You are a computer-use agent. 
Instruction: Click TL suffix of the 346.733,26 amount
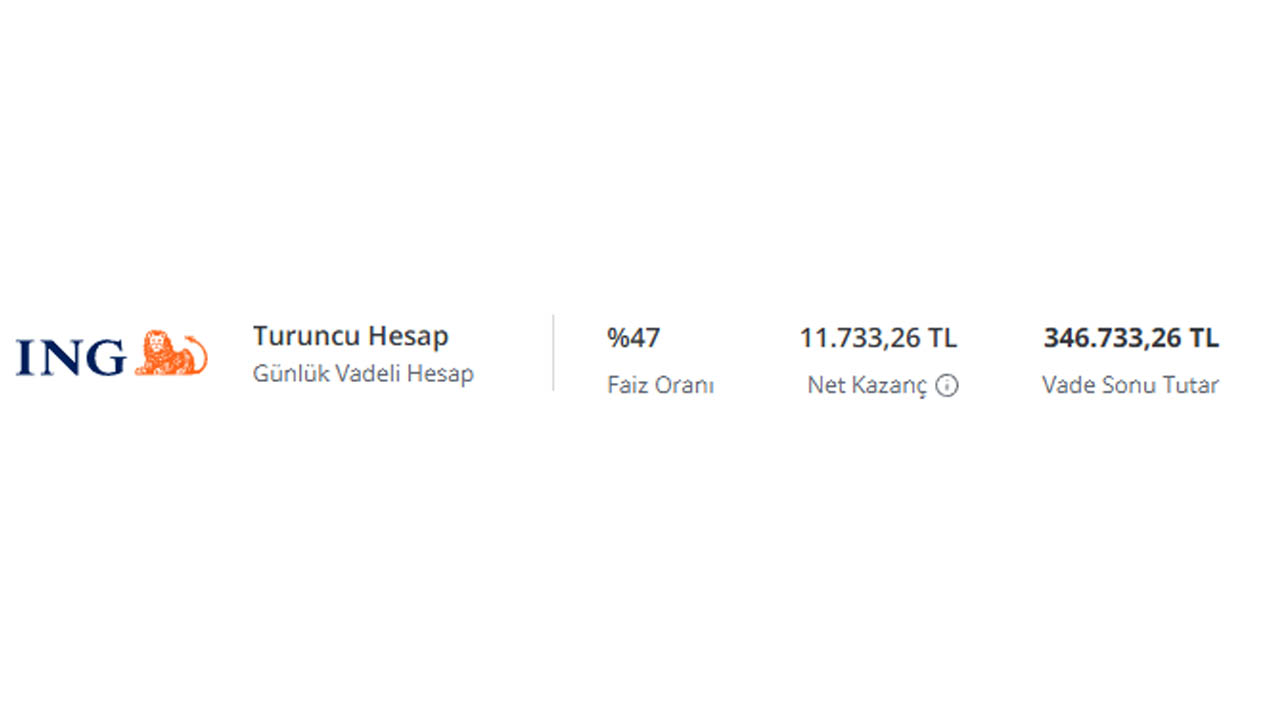pyautogui.click(x=1204, y=338)
